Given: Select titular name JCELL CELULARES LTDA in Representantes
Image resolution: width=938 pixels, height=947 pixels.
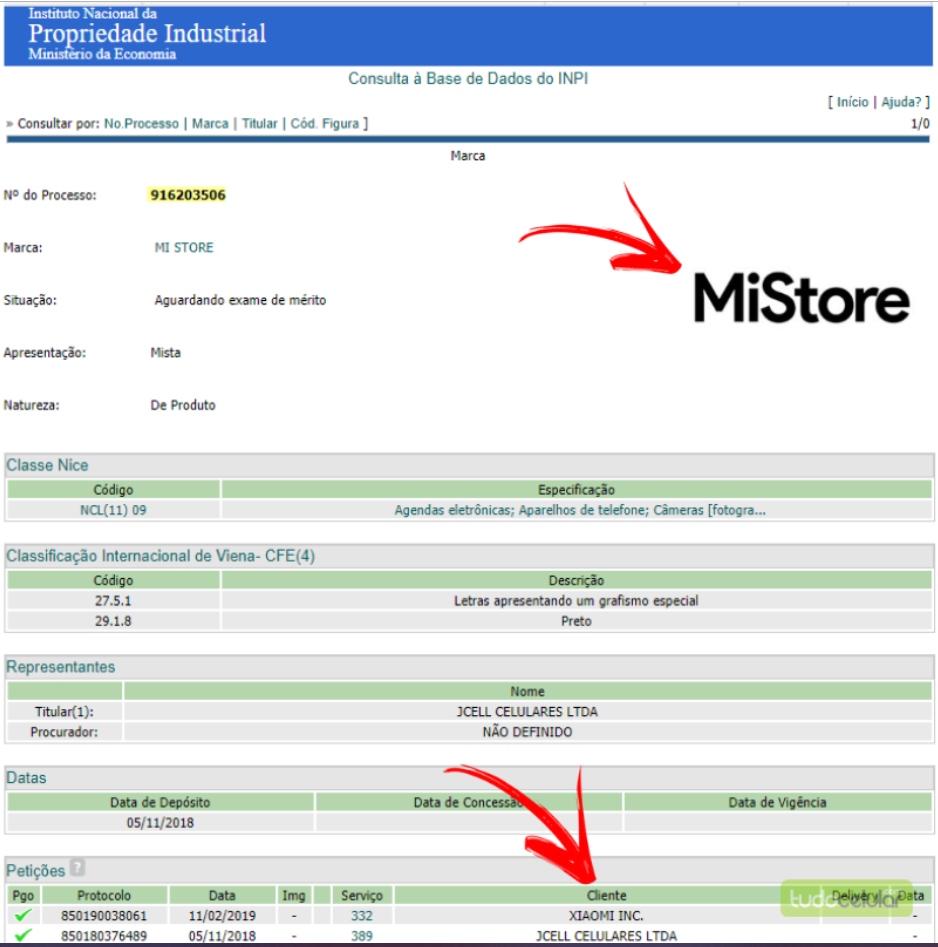Looking at the screenshot, I should tap(527, 711).
